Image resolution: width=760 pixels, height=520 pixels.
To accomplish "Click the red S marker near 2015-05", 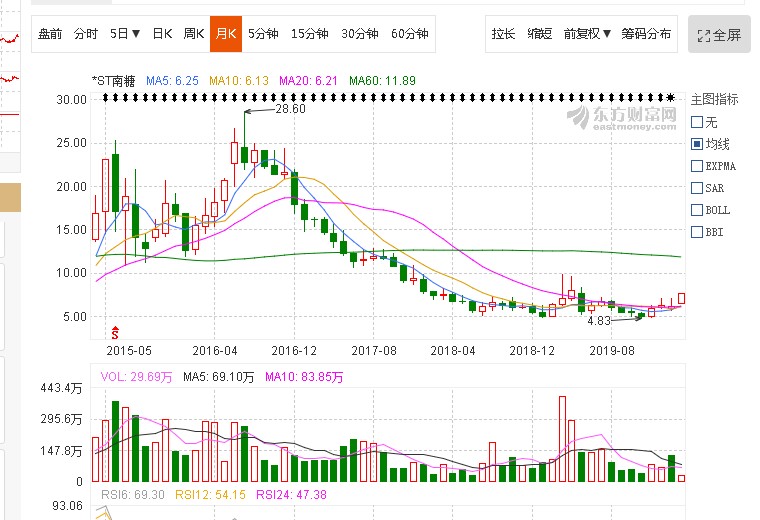I will click(x=115, y=331).
